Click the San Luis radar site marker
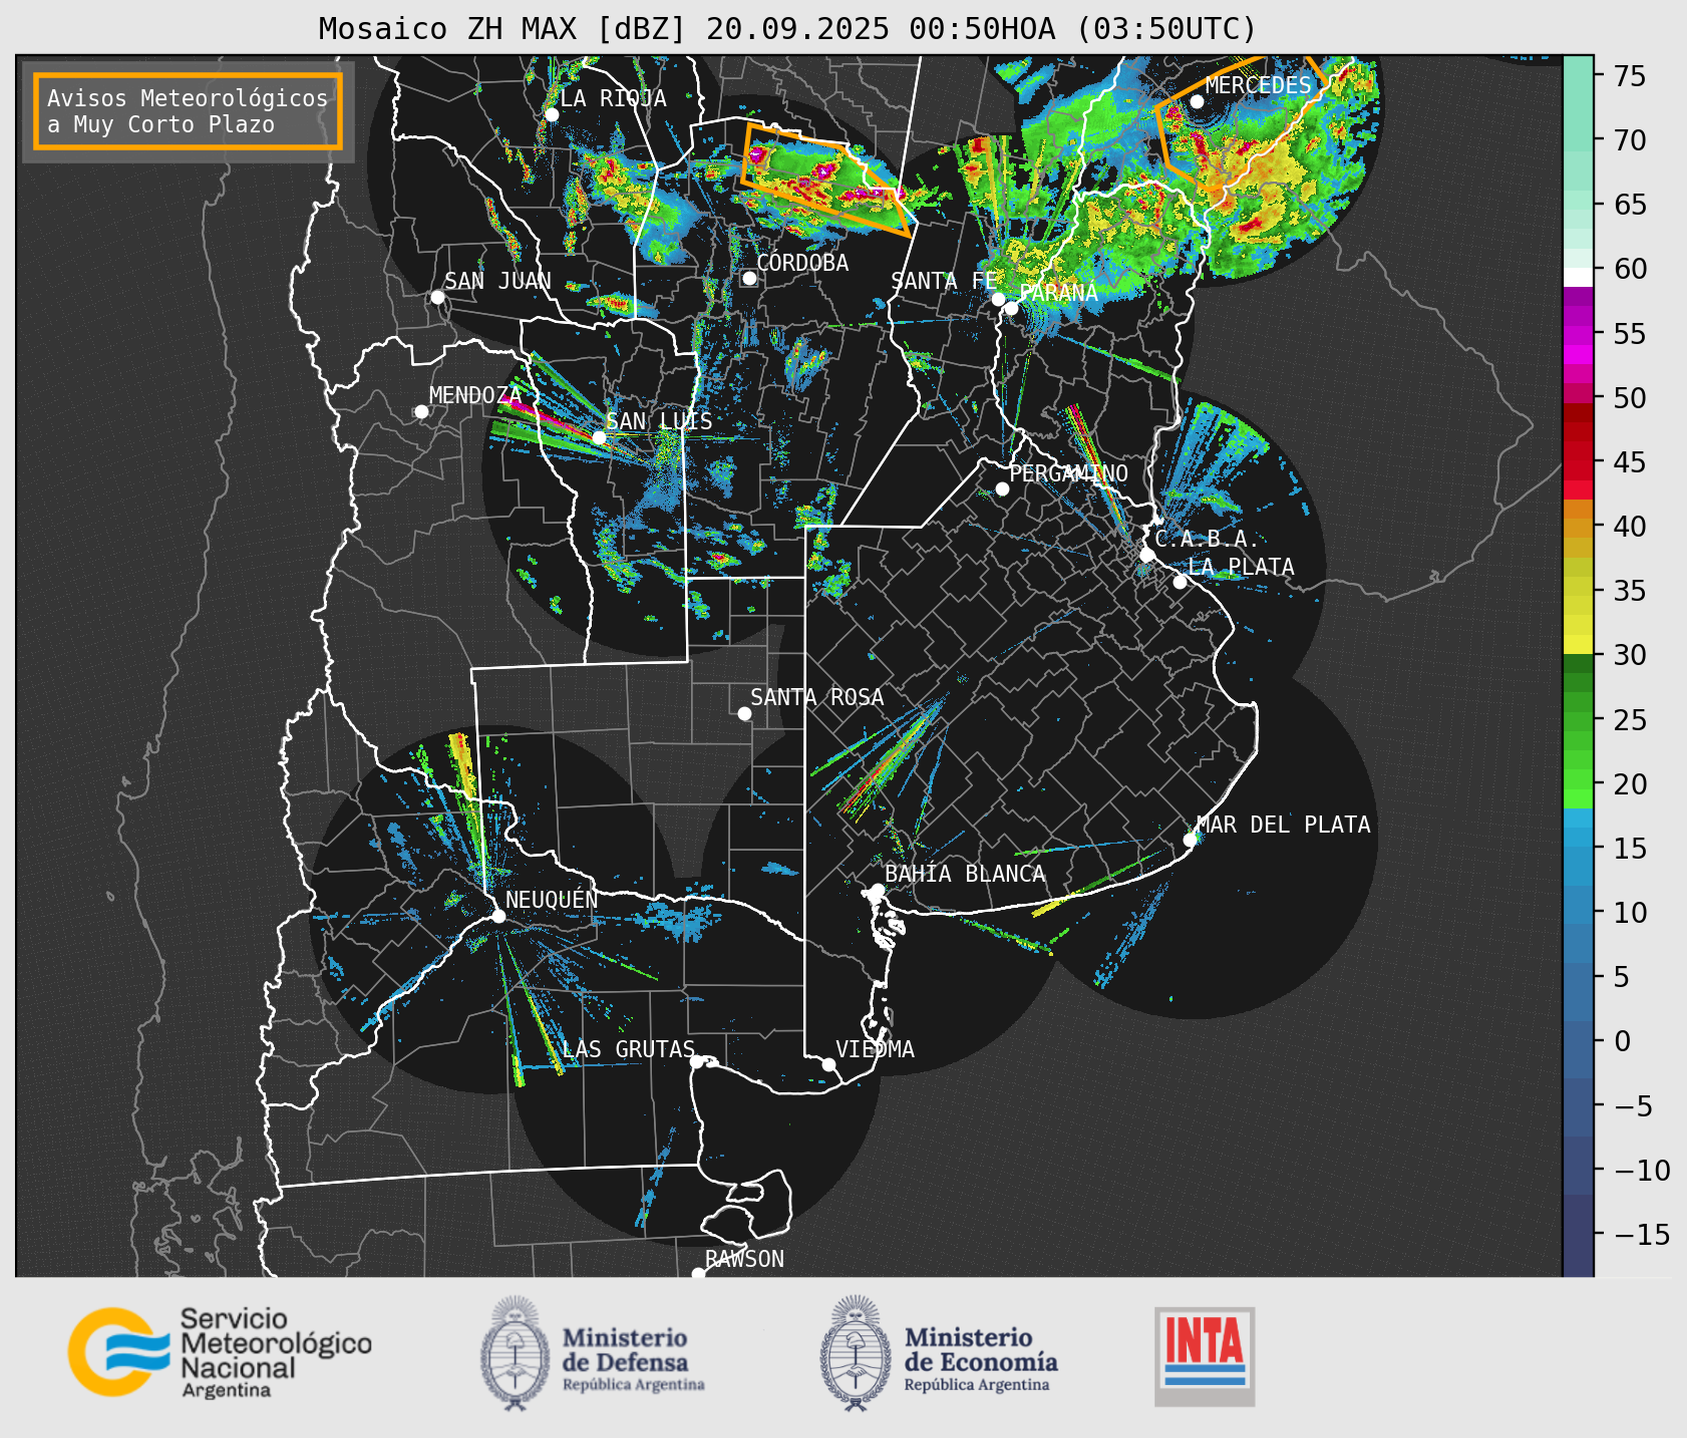 599,438
